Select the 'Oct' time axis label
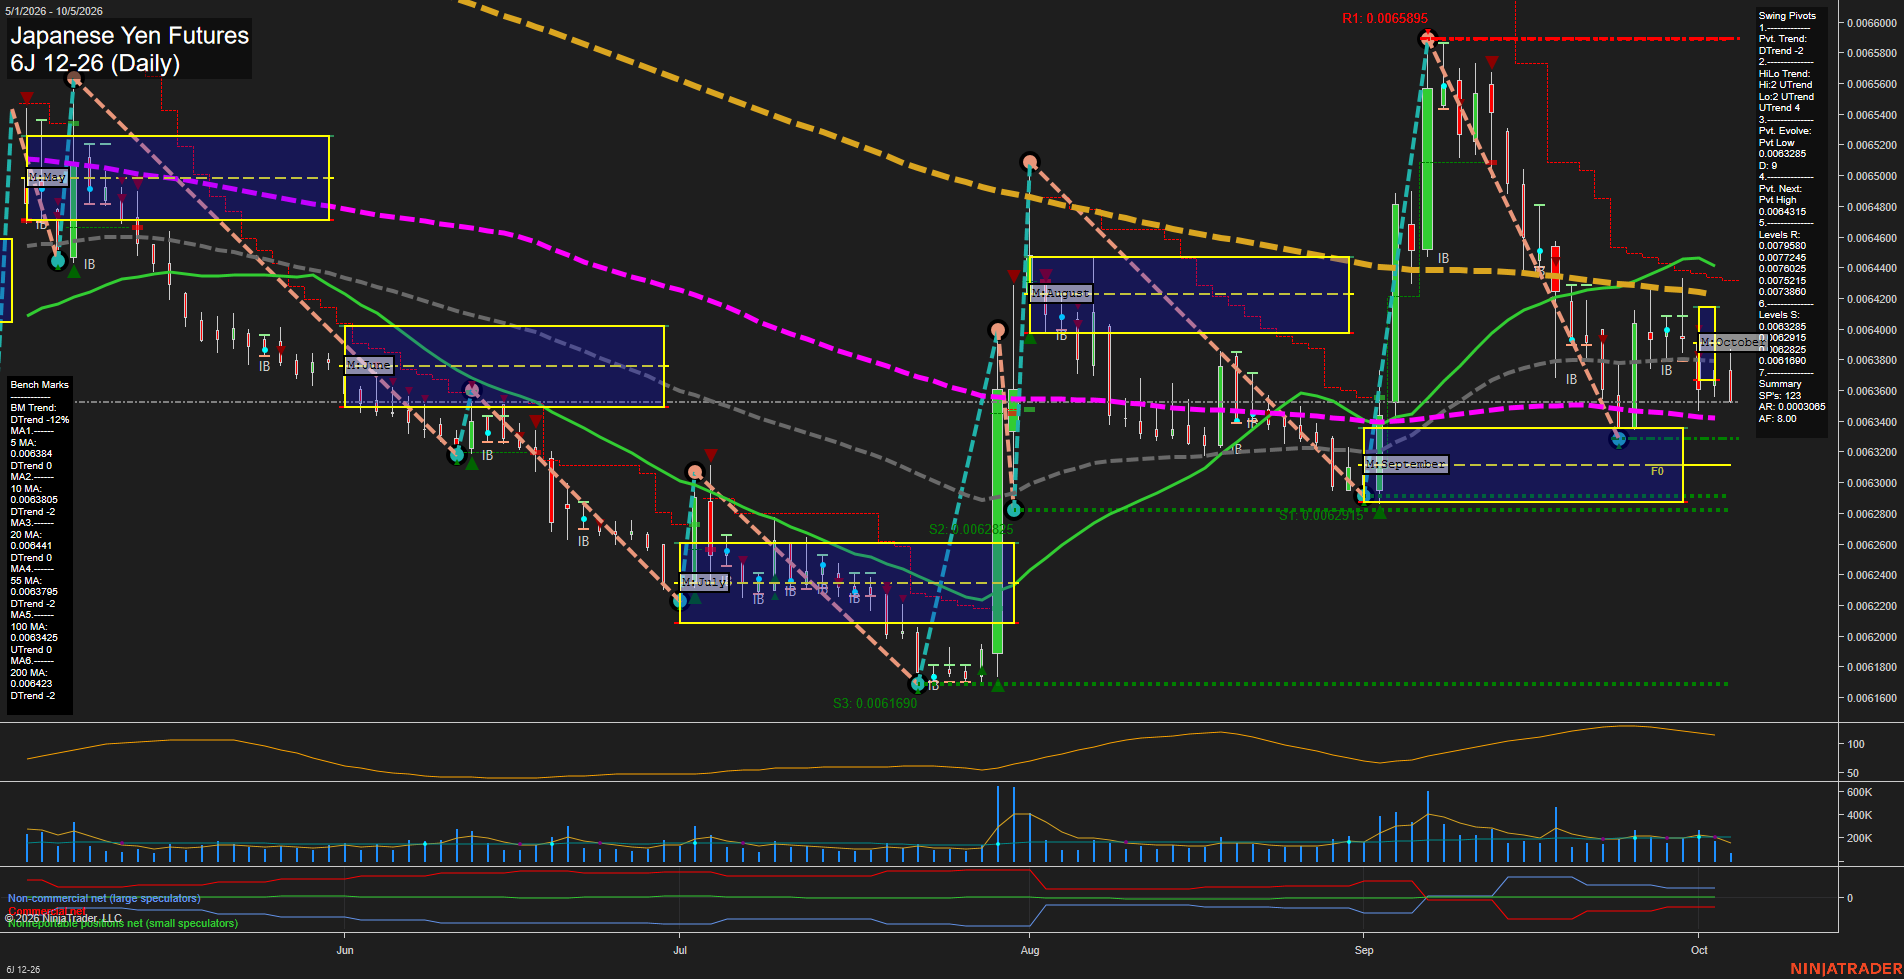This screenshot has width=1904, height=979. (1699, 950)
